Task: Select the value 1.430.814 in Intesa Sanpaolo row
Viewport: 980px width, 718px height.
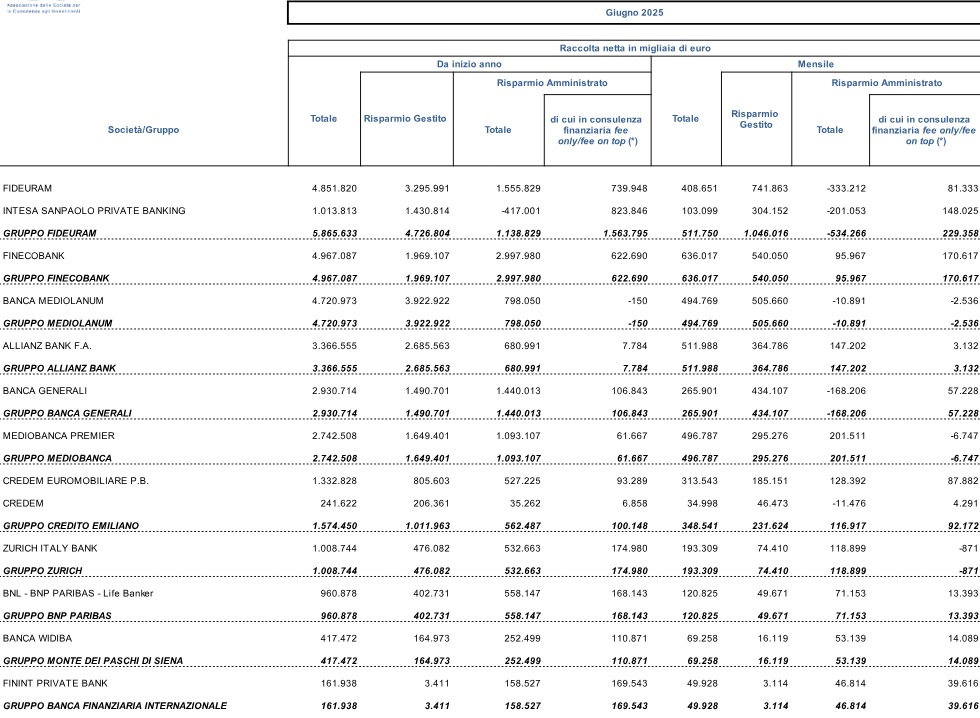Action: pyautogui.click(x=427, y=211)
